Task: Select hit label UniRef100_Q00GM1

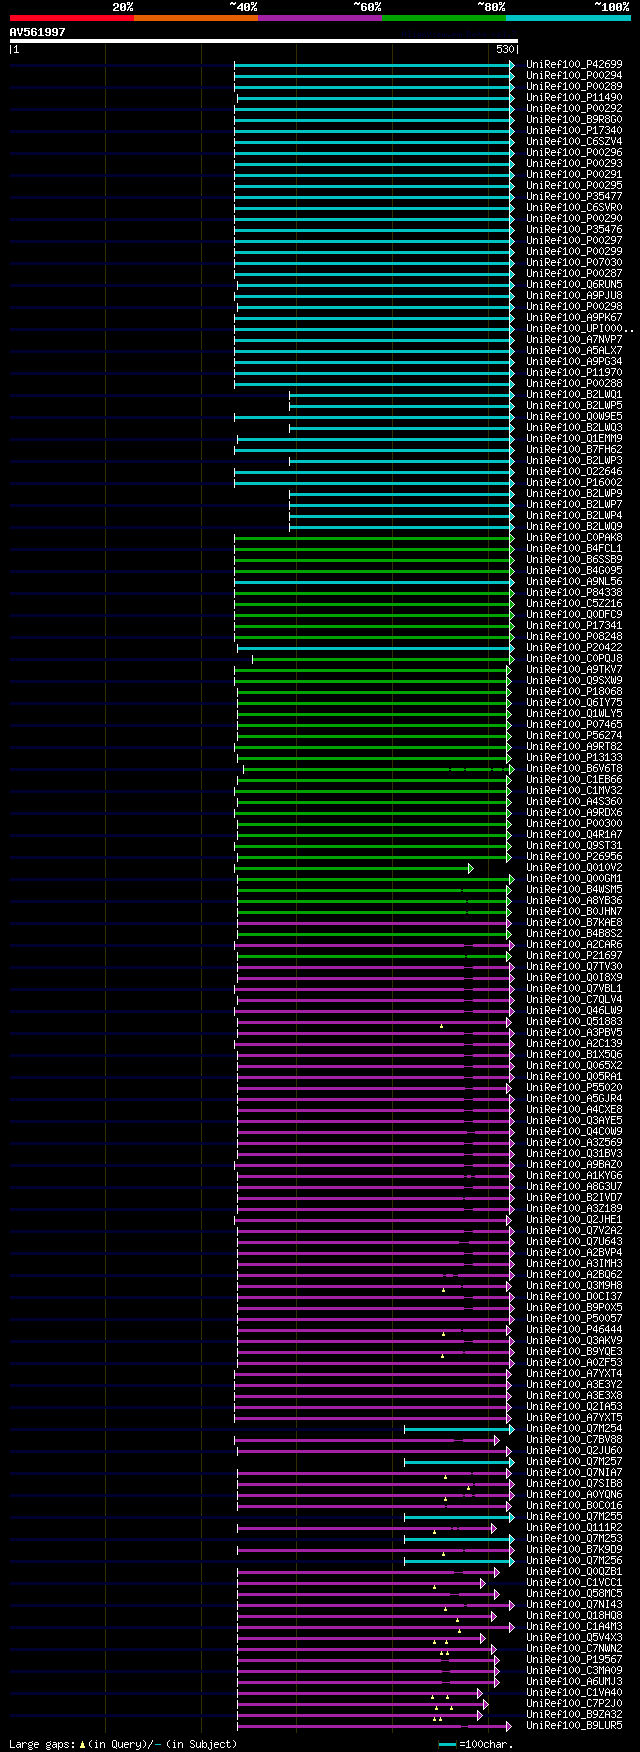Action: tap(574, 879)
